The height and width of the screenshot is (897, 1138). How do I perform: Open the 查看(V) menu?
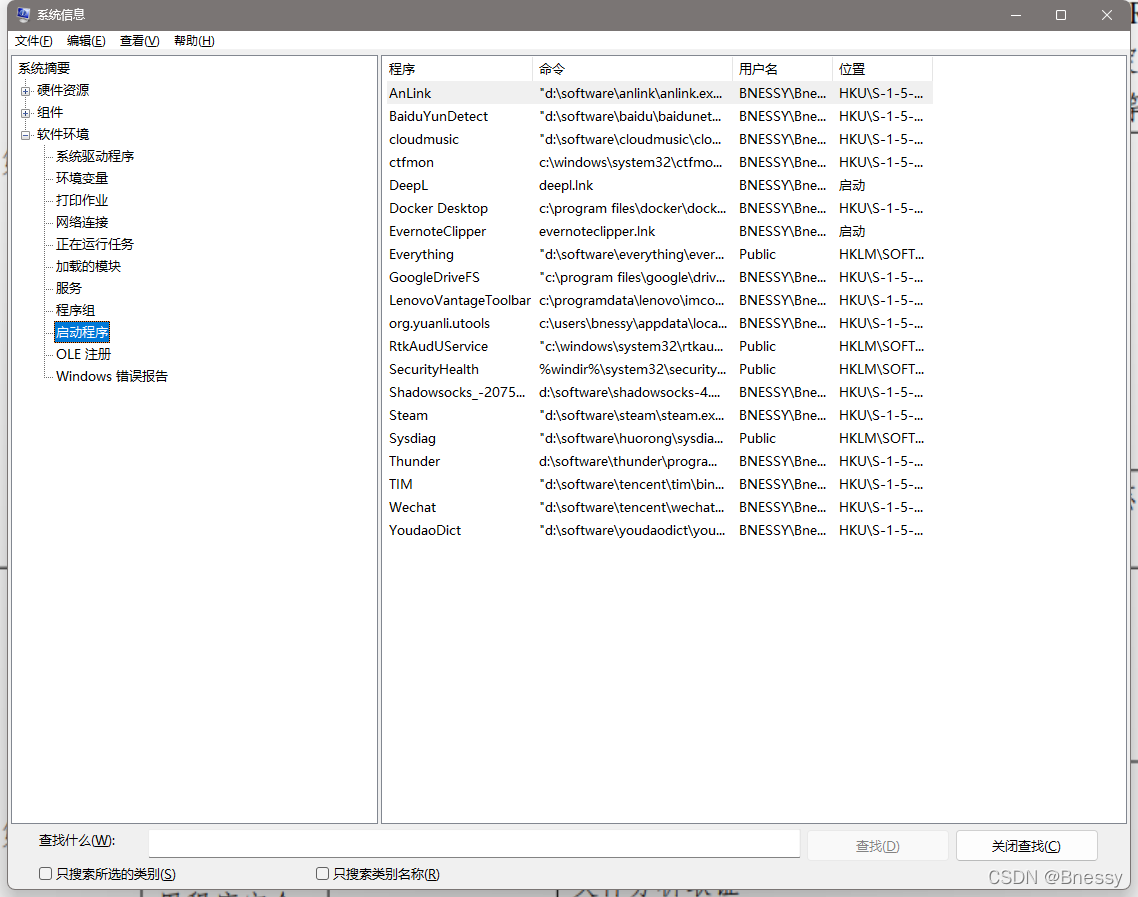(x=139, y=41)
